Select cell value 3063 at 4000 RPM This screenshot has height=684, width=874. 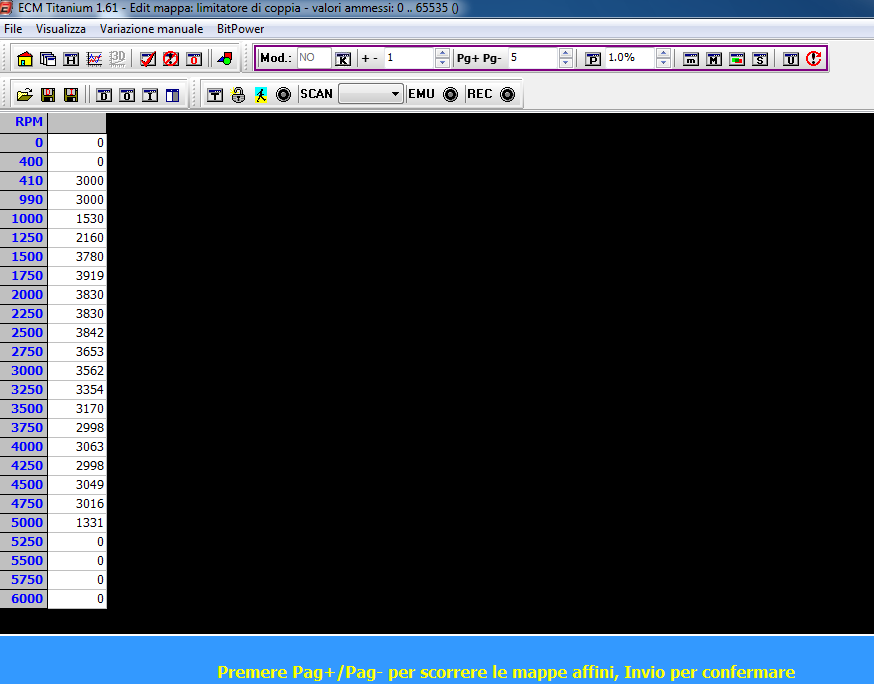pyautogui.click(x=77, y=447)
